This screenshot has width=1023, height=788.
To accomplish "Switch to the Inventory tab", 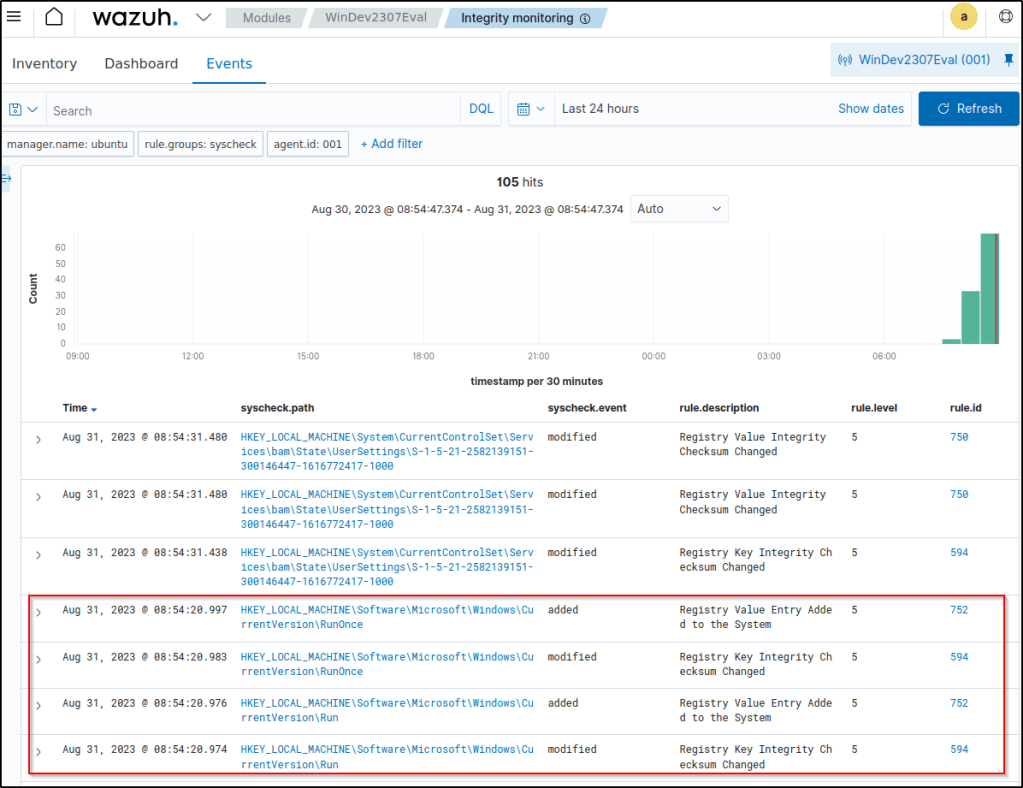I will click(44, 63).
